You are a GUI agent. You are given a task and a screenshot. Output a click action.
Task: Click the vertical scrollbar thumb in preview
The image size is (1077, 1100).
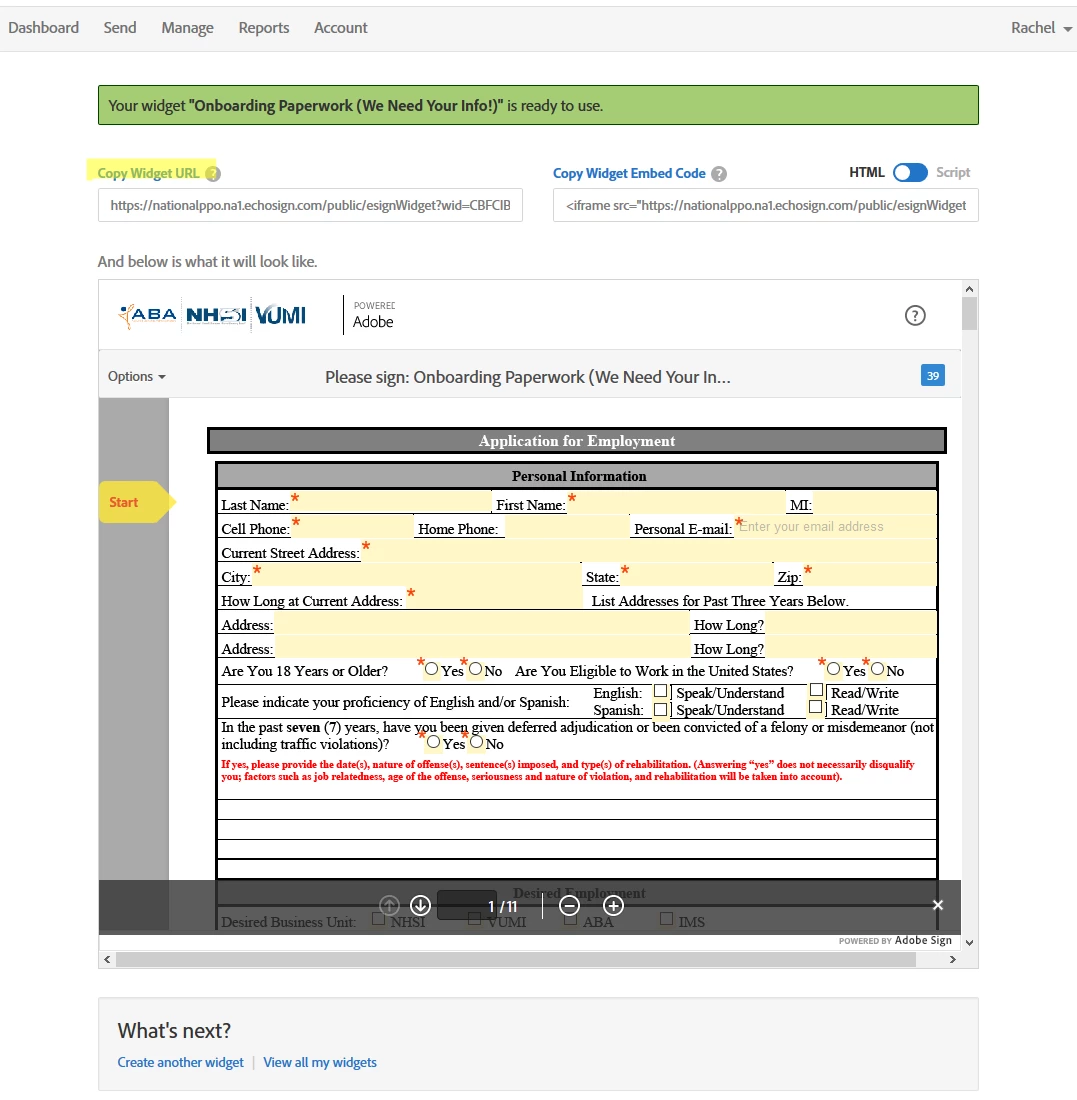(969, 313)
